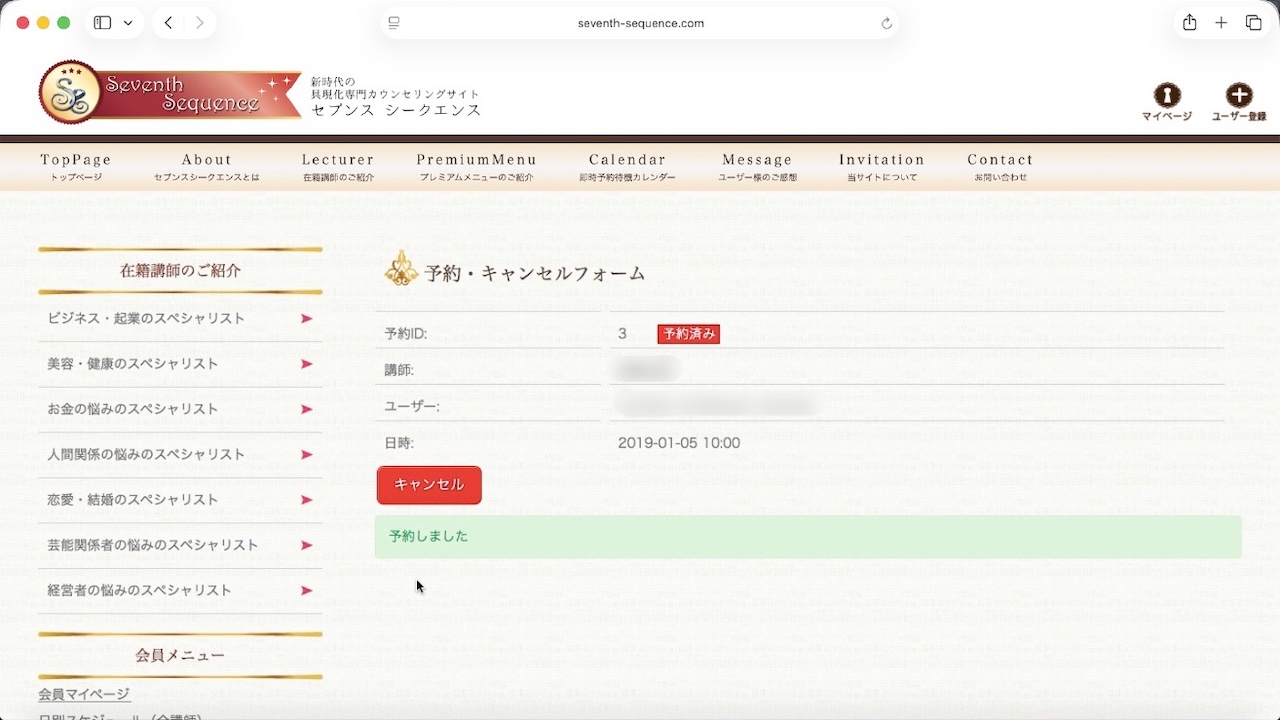The width and height of the screenshot is (1280, 720).
Task: Expand ビジネス・起業のスペシャリスト red arrow
Action: (306, 319)
